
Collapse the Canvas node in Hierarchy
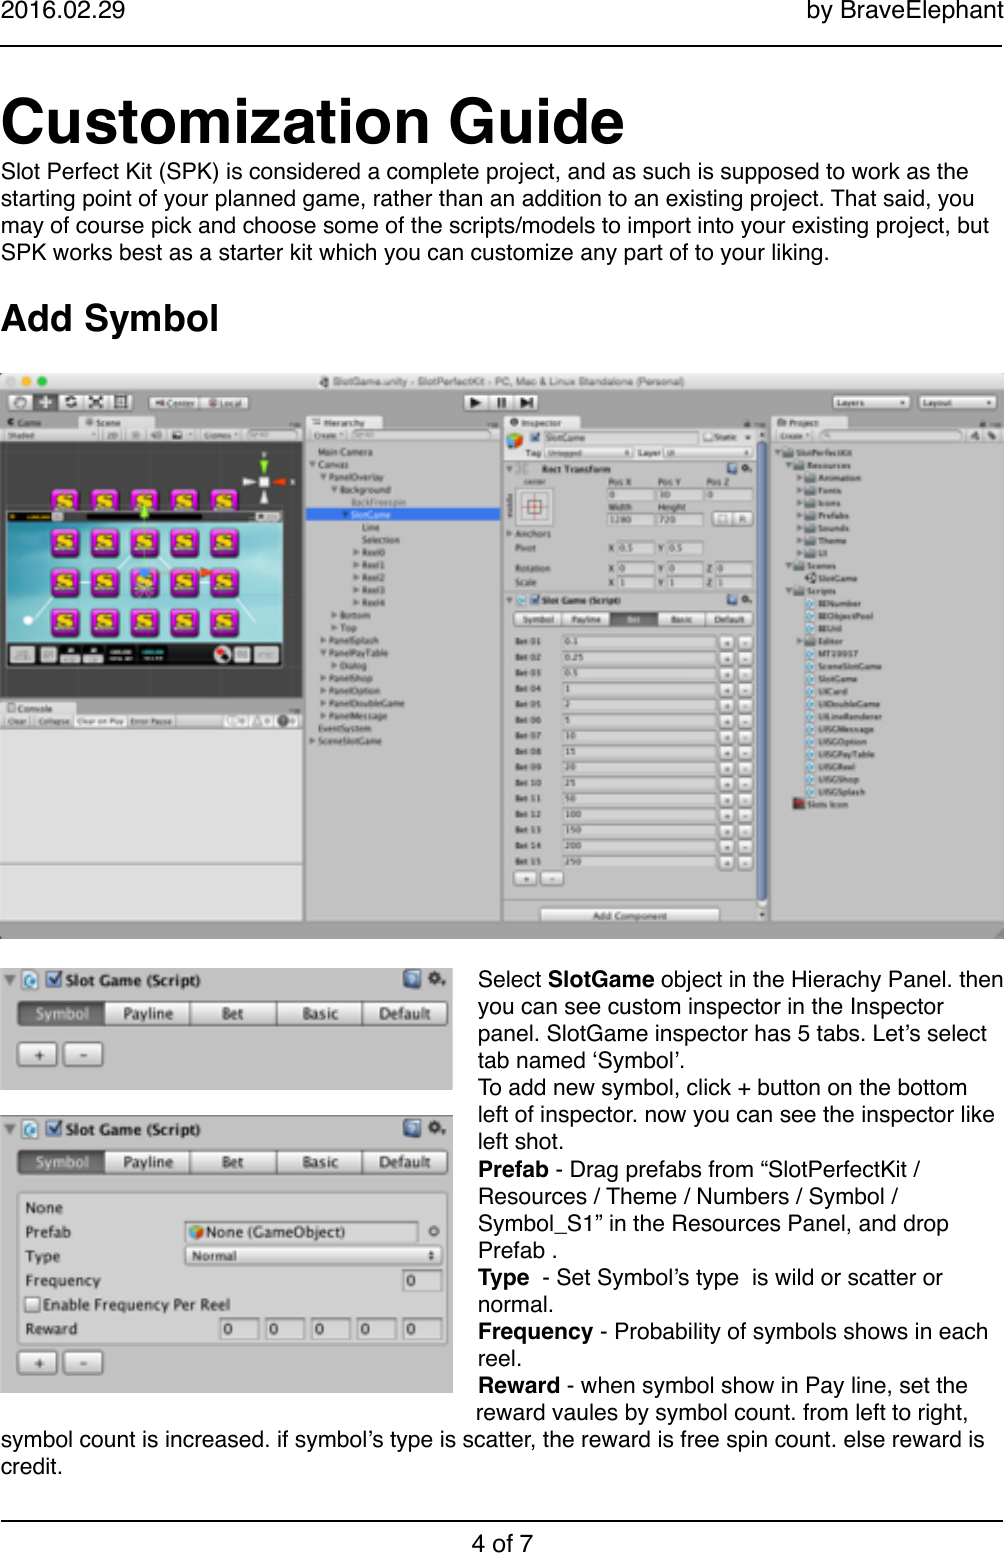(313, 465)
